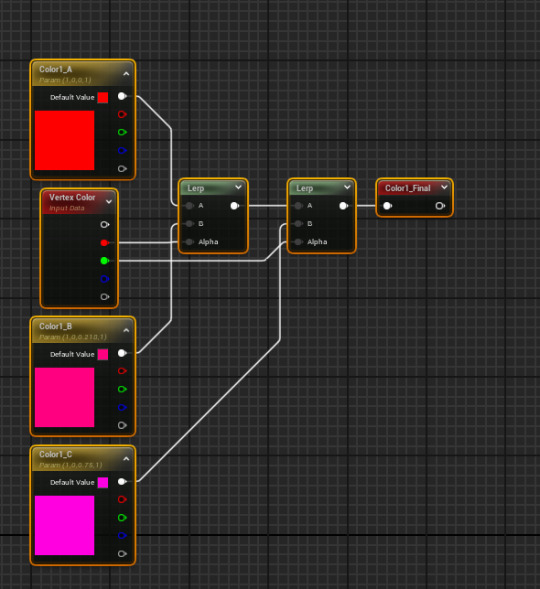Viewport: 540px width, 589px height.
Task: Click the RGB output pin of Vertex Color
Action: click(105, 225)
